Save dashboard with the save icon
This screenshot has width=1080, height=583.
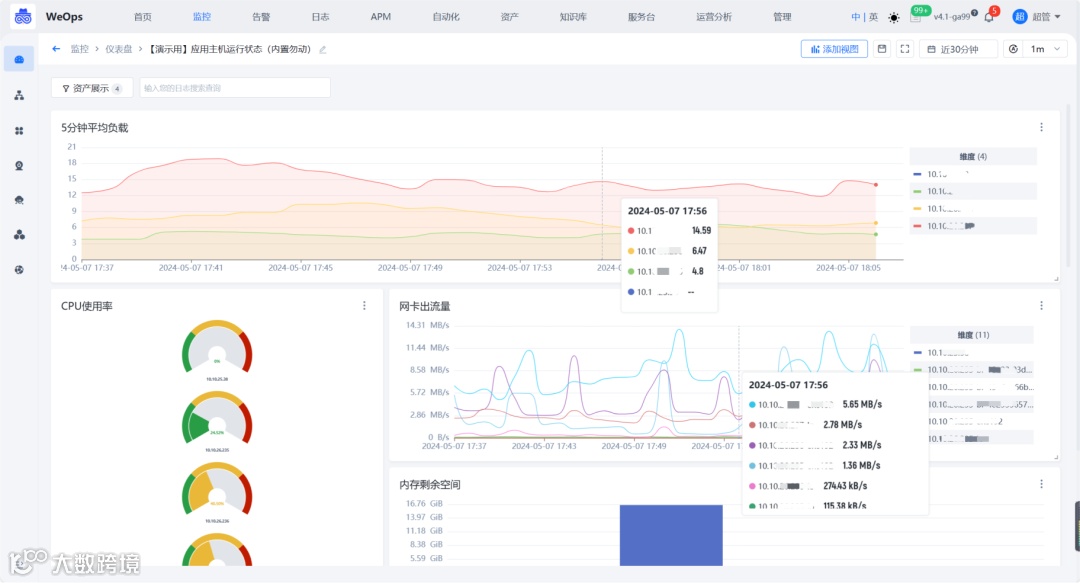click(x=882, y=49)
